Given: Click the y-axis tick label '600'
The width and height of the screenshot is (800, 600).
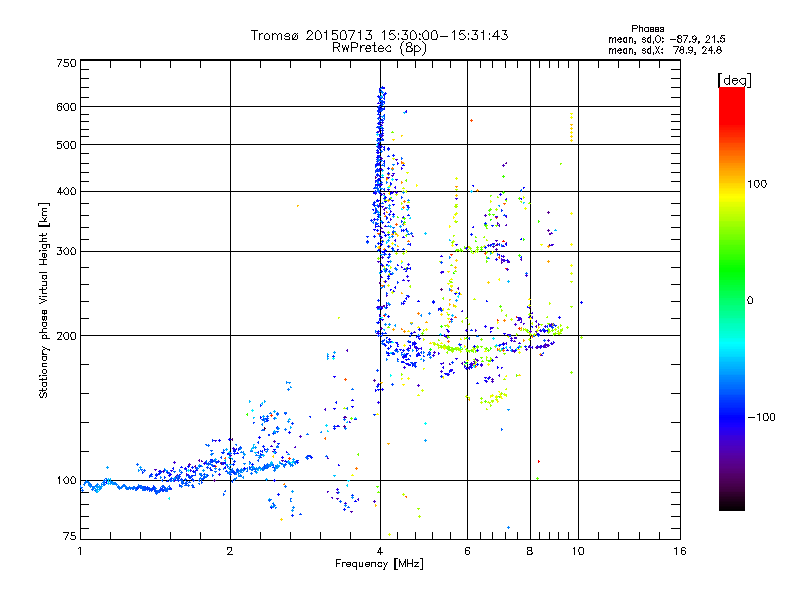Looking at the screenshot, I should (x=66, y=107).
